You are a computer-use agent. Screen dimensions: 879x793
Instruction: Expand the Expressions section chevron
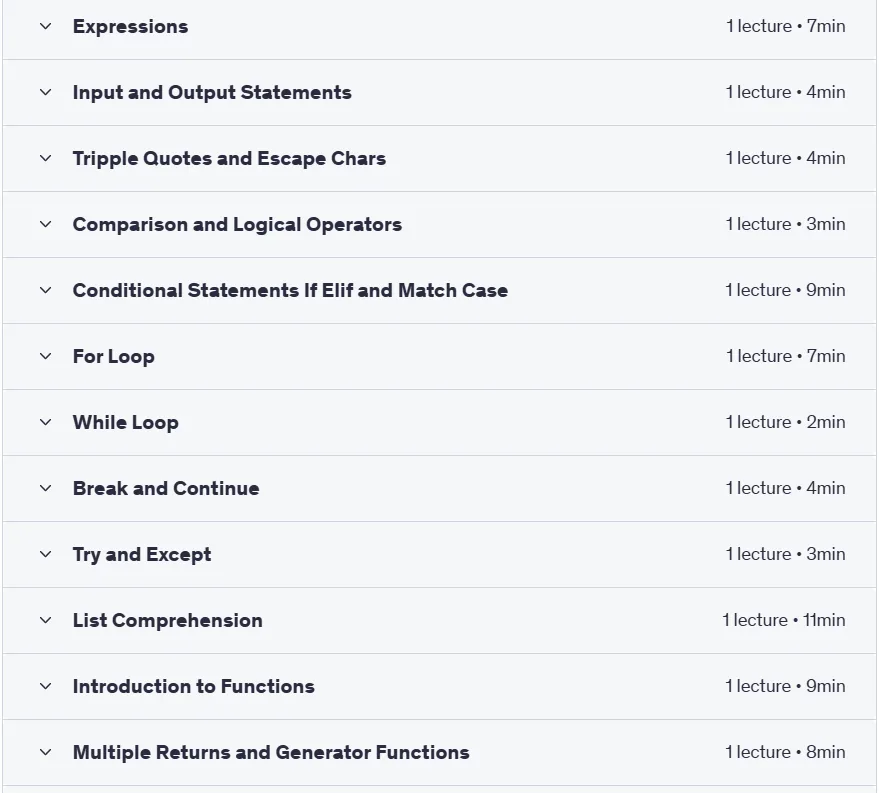pyautogui.click(x=46, y=26)
